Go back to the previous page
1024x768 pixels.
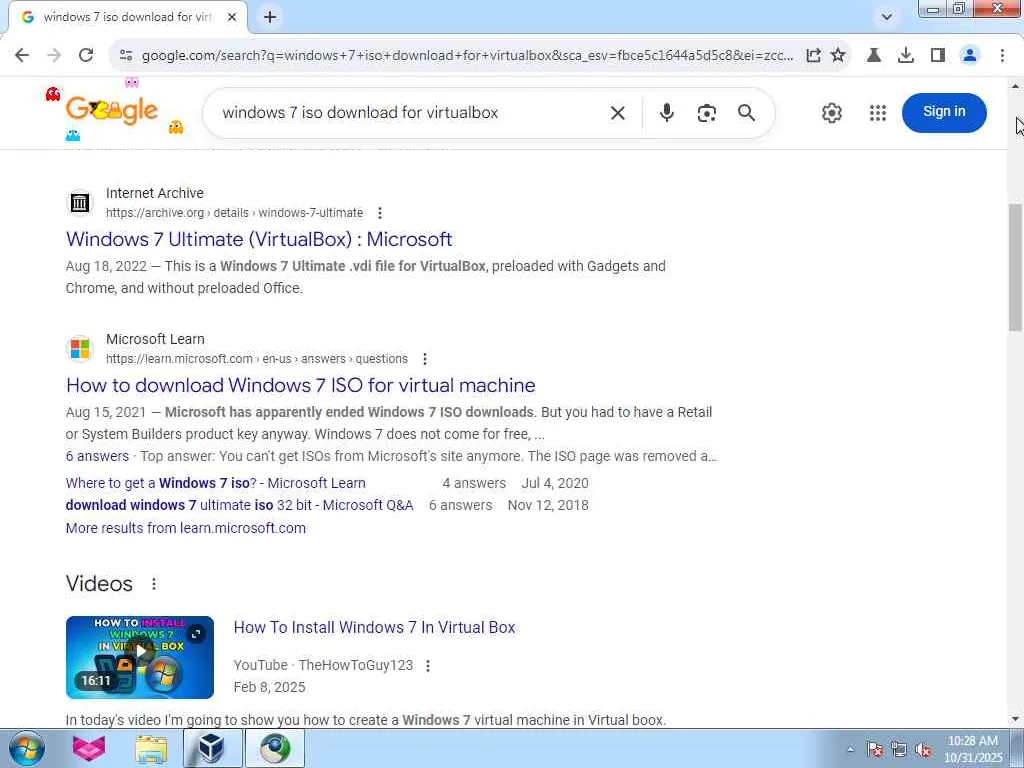pyautogui.click(x=22, y=55)
